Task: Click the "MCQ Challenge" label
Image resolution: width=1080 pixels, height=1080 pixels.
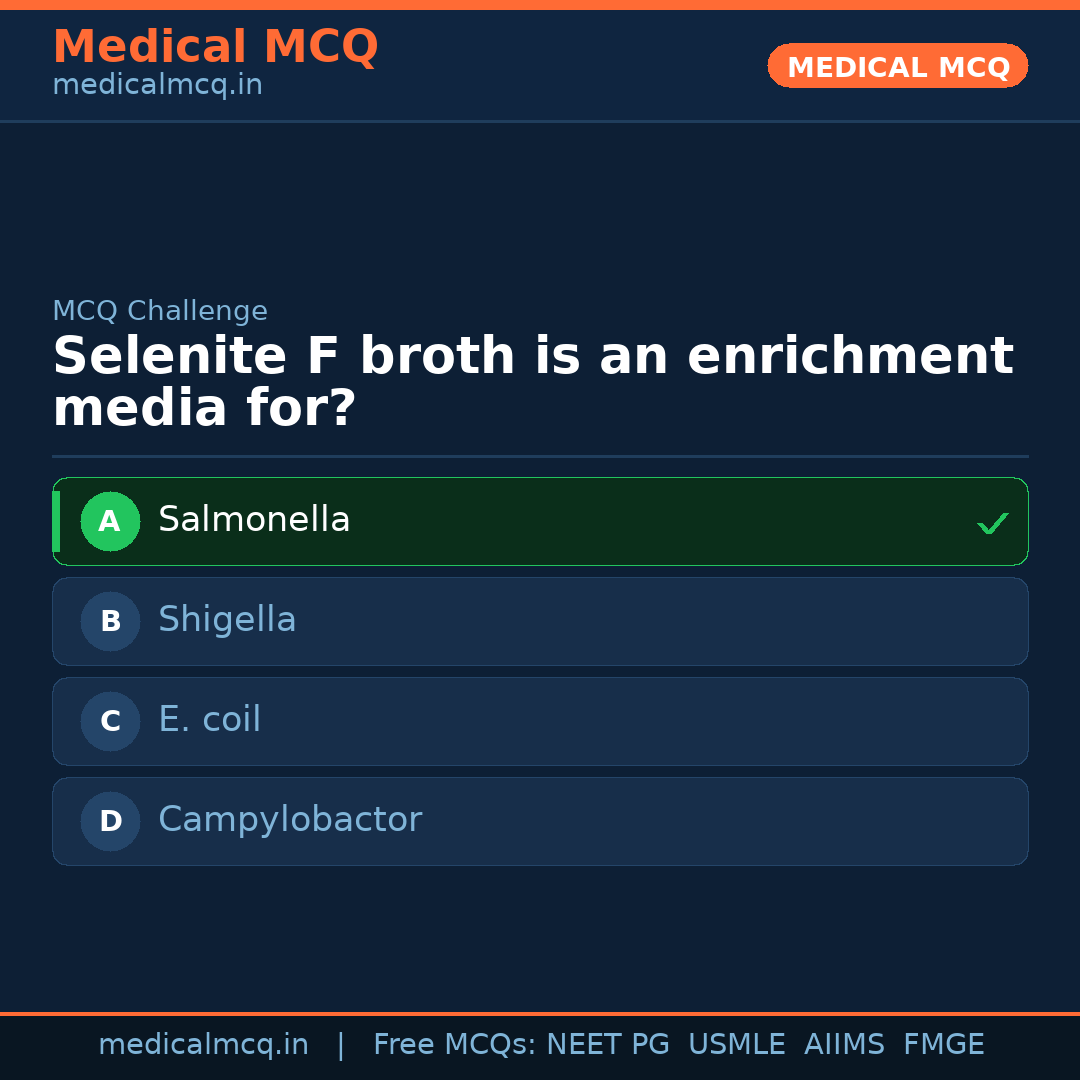Action: pos(160,311)
